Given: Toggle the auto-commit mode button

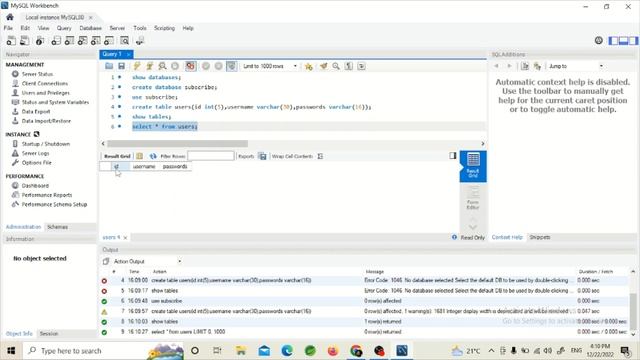Looking at the screenshot, I should [231, 66].
